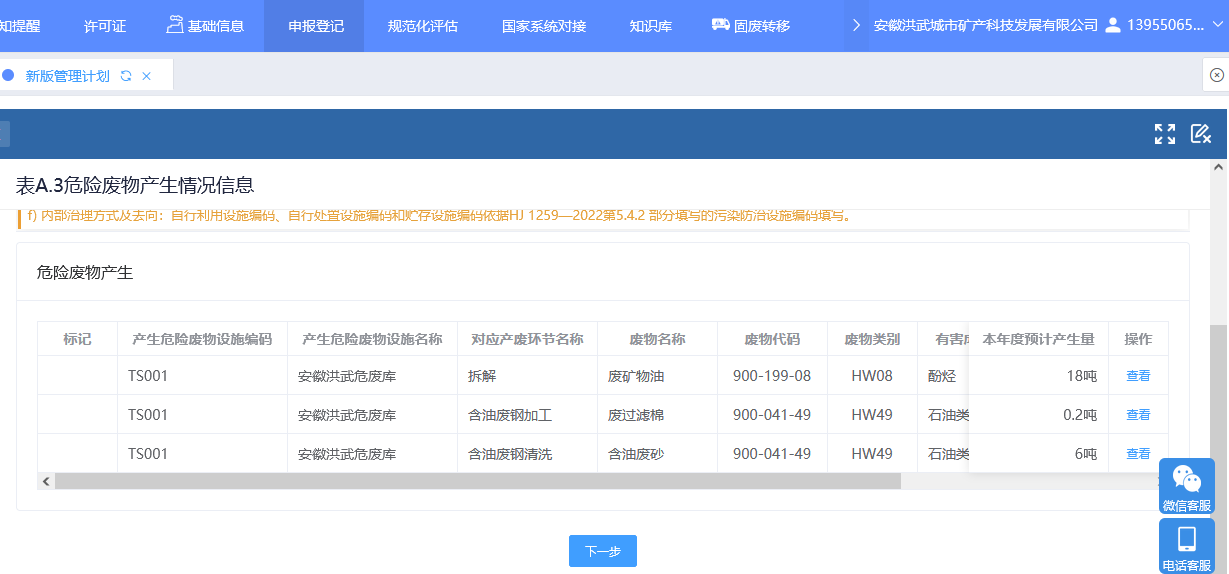Click the fullscreen expand icon
The height and width of the screenshot is (574, 1229).
pyautogui.click(x=1164, y=134)
